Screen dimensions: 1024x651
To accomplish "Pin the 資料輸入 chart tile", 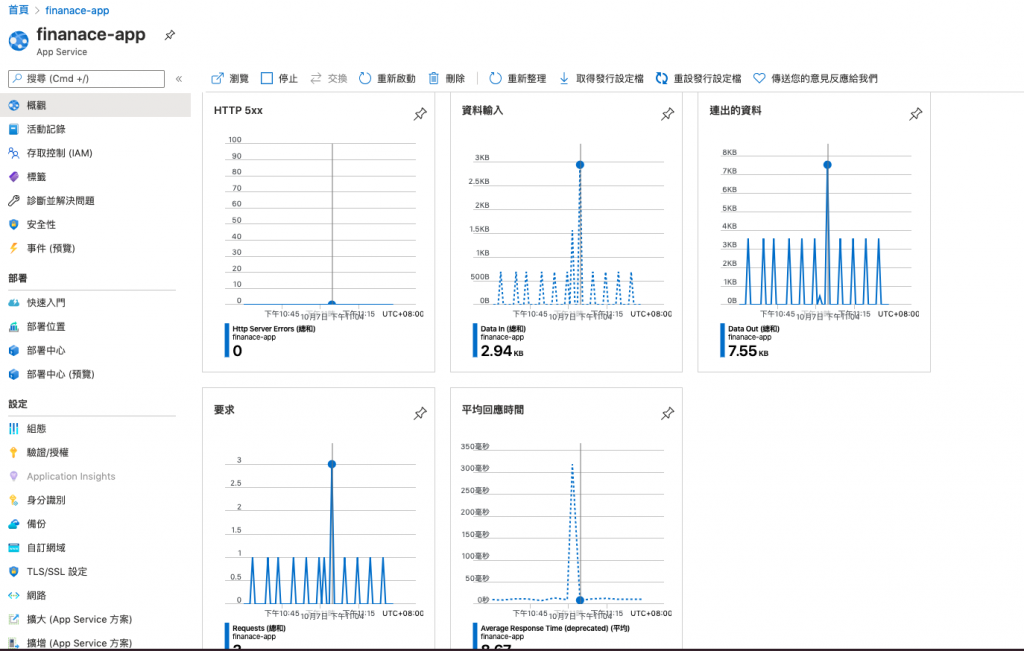I will tap(667, 114).
